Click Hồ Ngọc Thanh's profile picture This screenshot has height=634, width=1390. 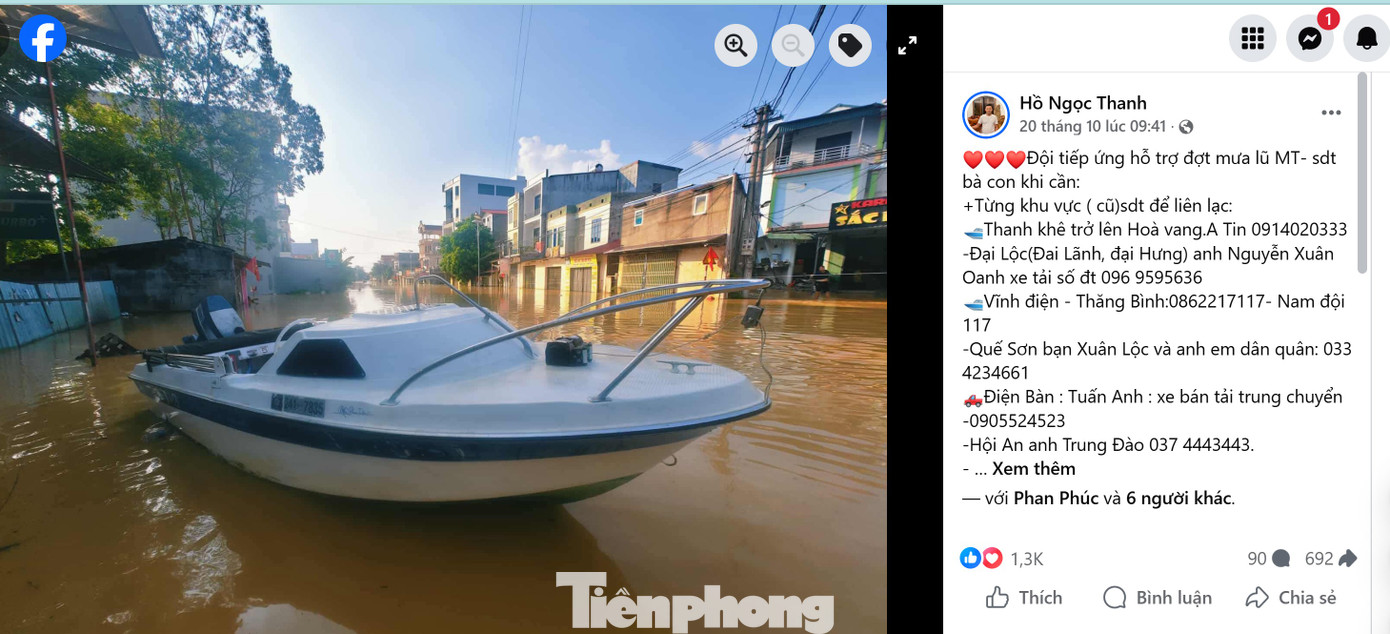pyautogui.click(x=986, y=115)
